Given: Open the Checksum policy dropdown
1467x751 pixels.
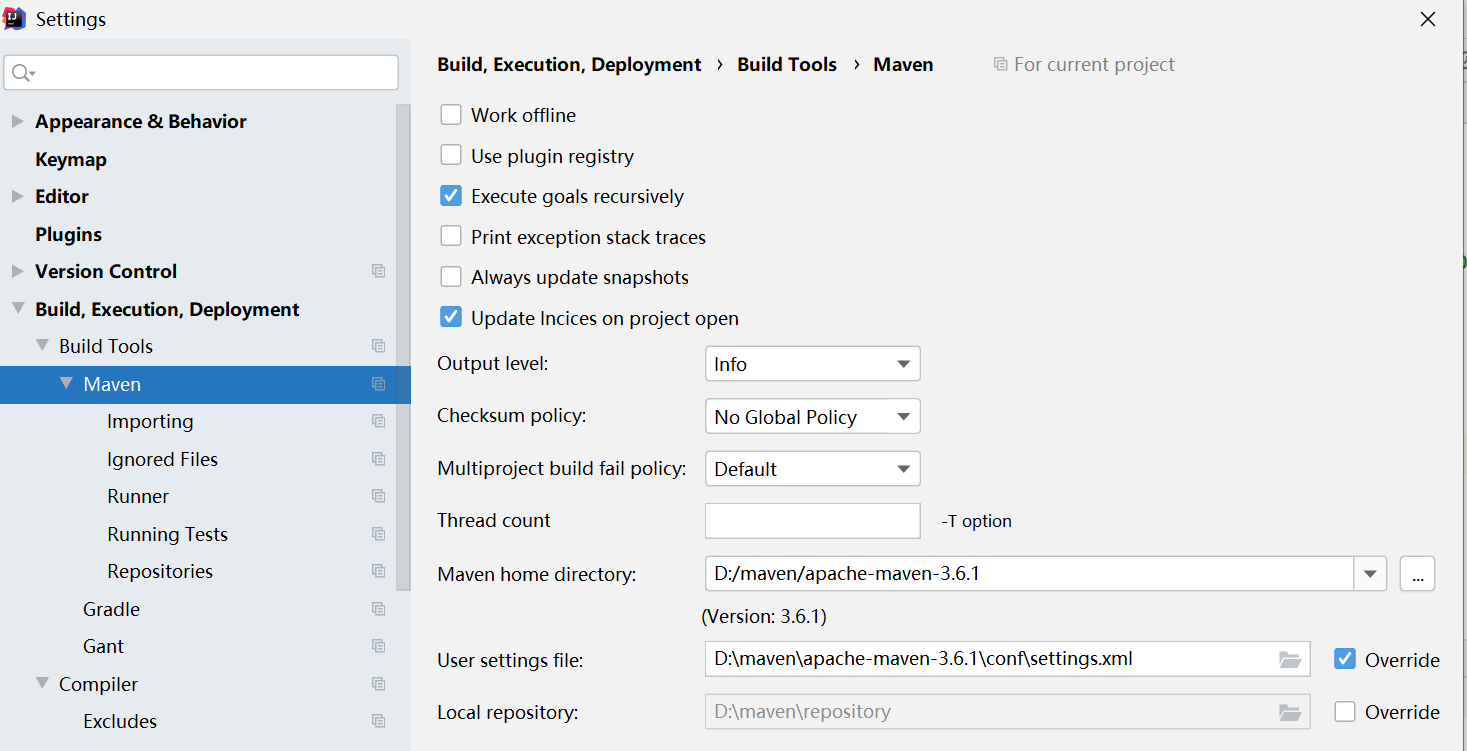Looking at the screenshot, I should click(812, 417).
